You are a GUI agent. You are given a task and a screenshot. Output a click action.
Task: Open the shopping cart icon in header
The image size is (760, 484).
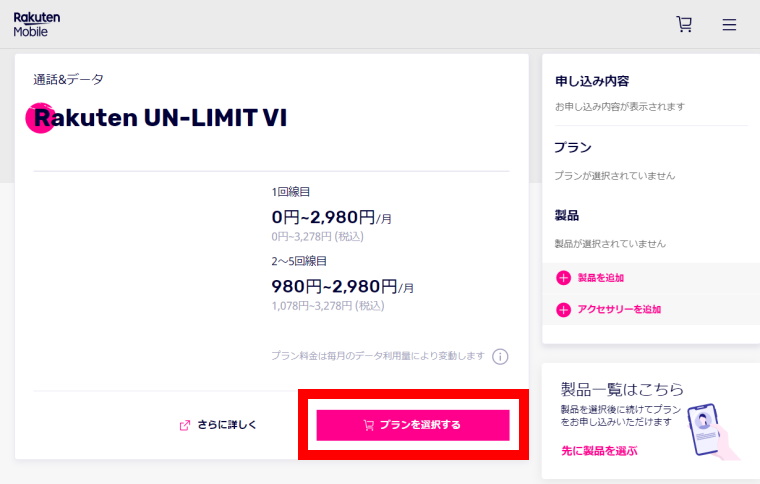pyautogui.click(x=684, y=25)
